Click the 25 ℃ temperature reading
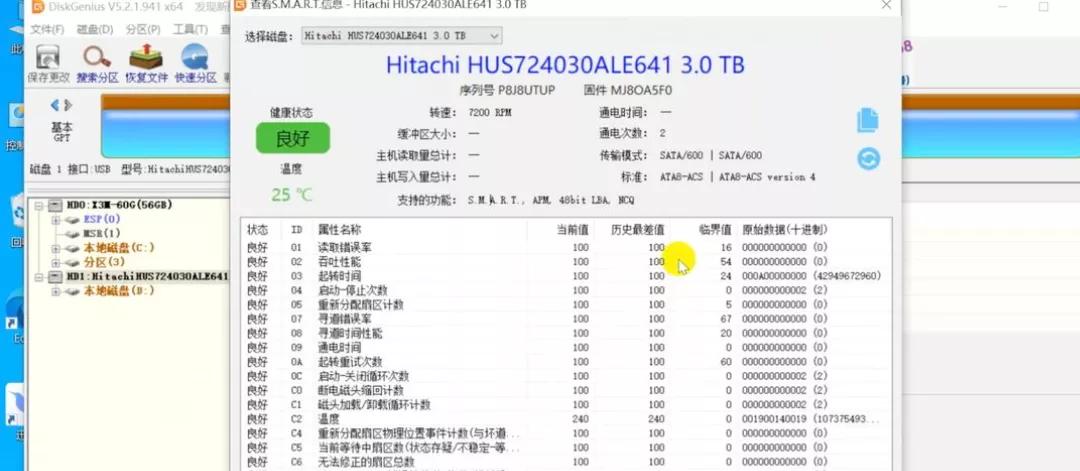This screenshot has height=471, width=1080. [x=292, y=196]
